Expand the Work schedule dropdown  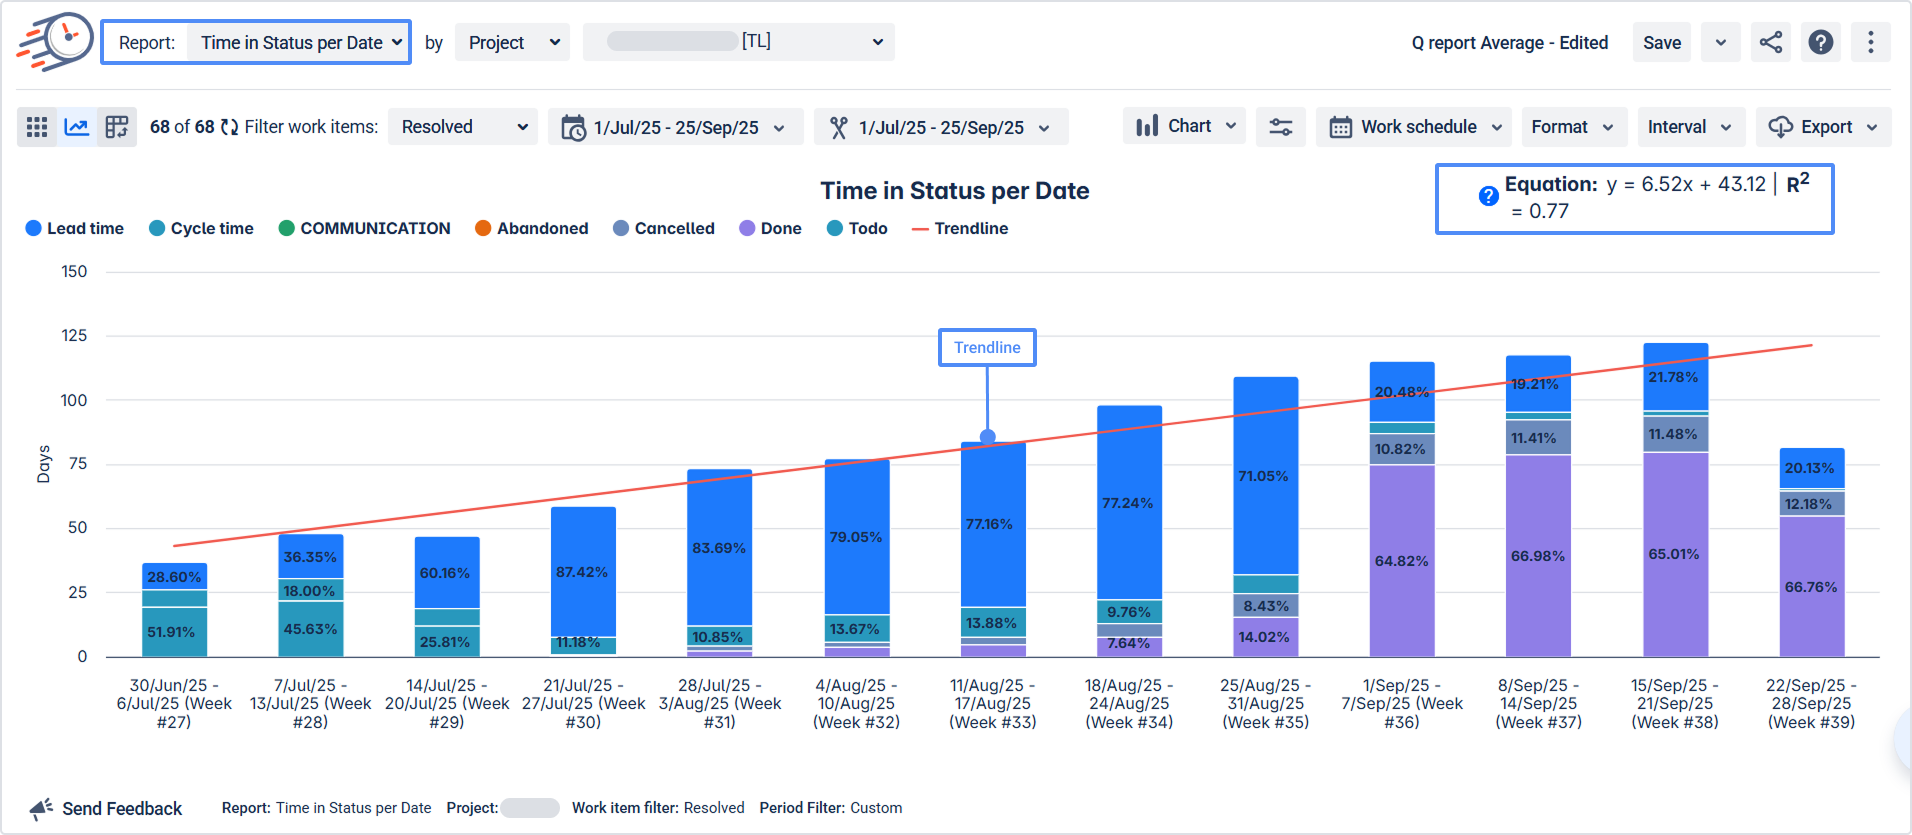click(x=1414, y=127)
